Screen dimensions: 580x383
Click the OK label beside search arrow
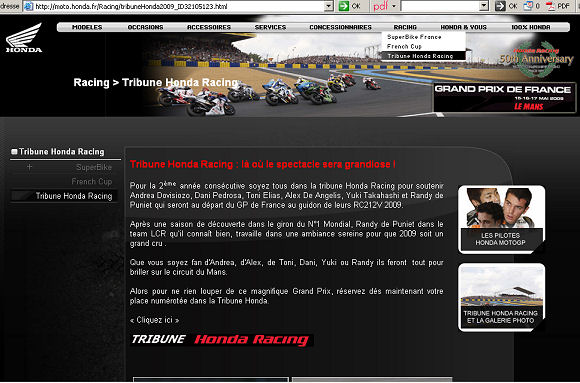(513, 6)
